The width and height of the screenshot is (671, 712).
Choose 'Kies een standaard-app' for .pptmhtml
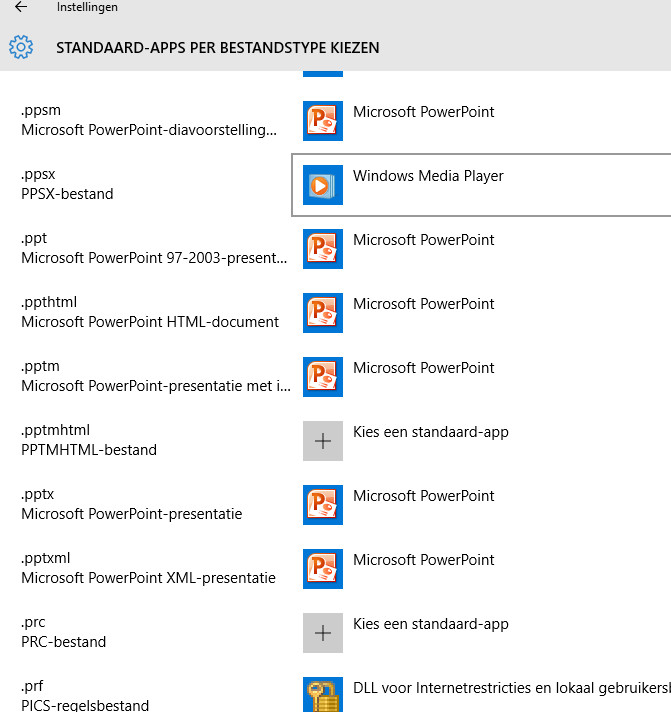coord(431,432)
